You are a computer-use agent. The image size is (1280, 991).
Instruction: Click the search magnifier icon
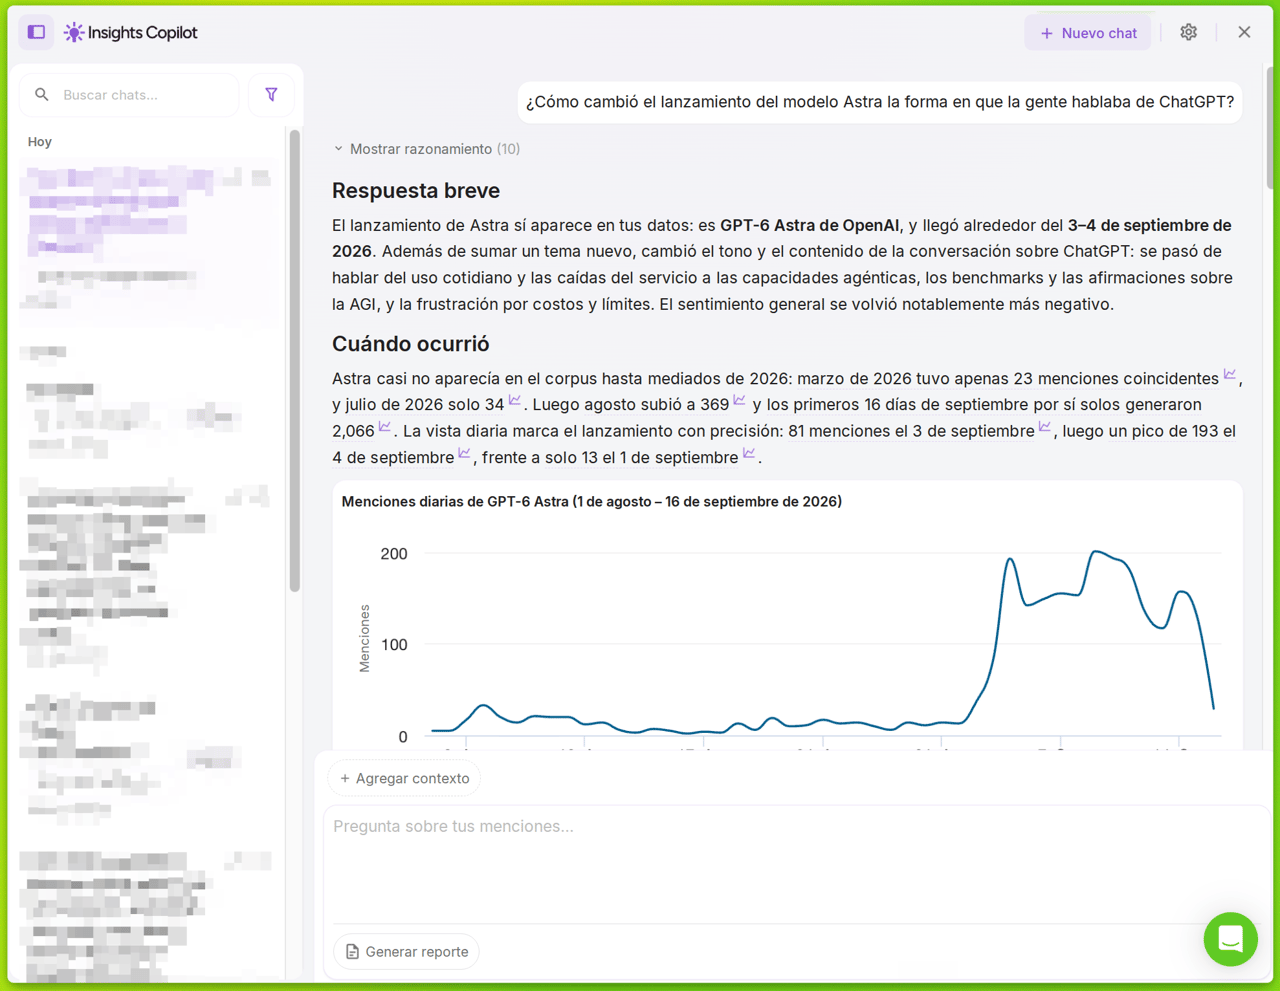pyautogui.click(x=41, y=95)
